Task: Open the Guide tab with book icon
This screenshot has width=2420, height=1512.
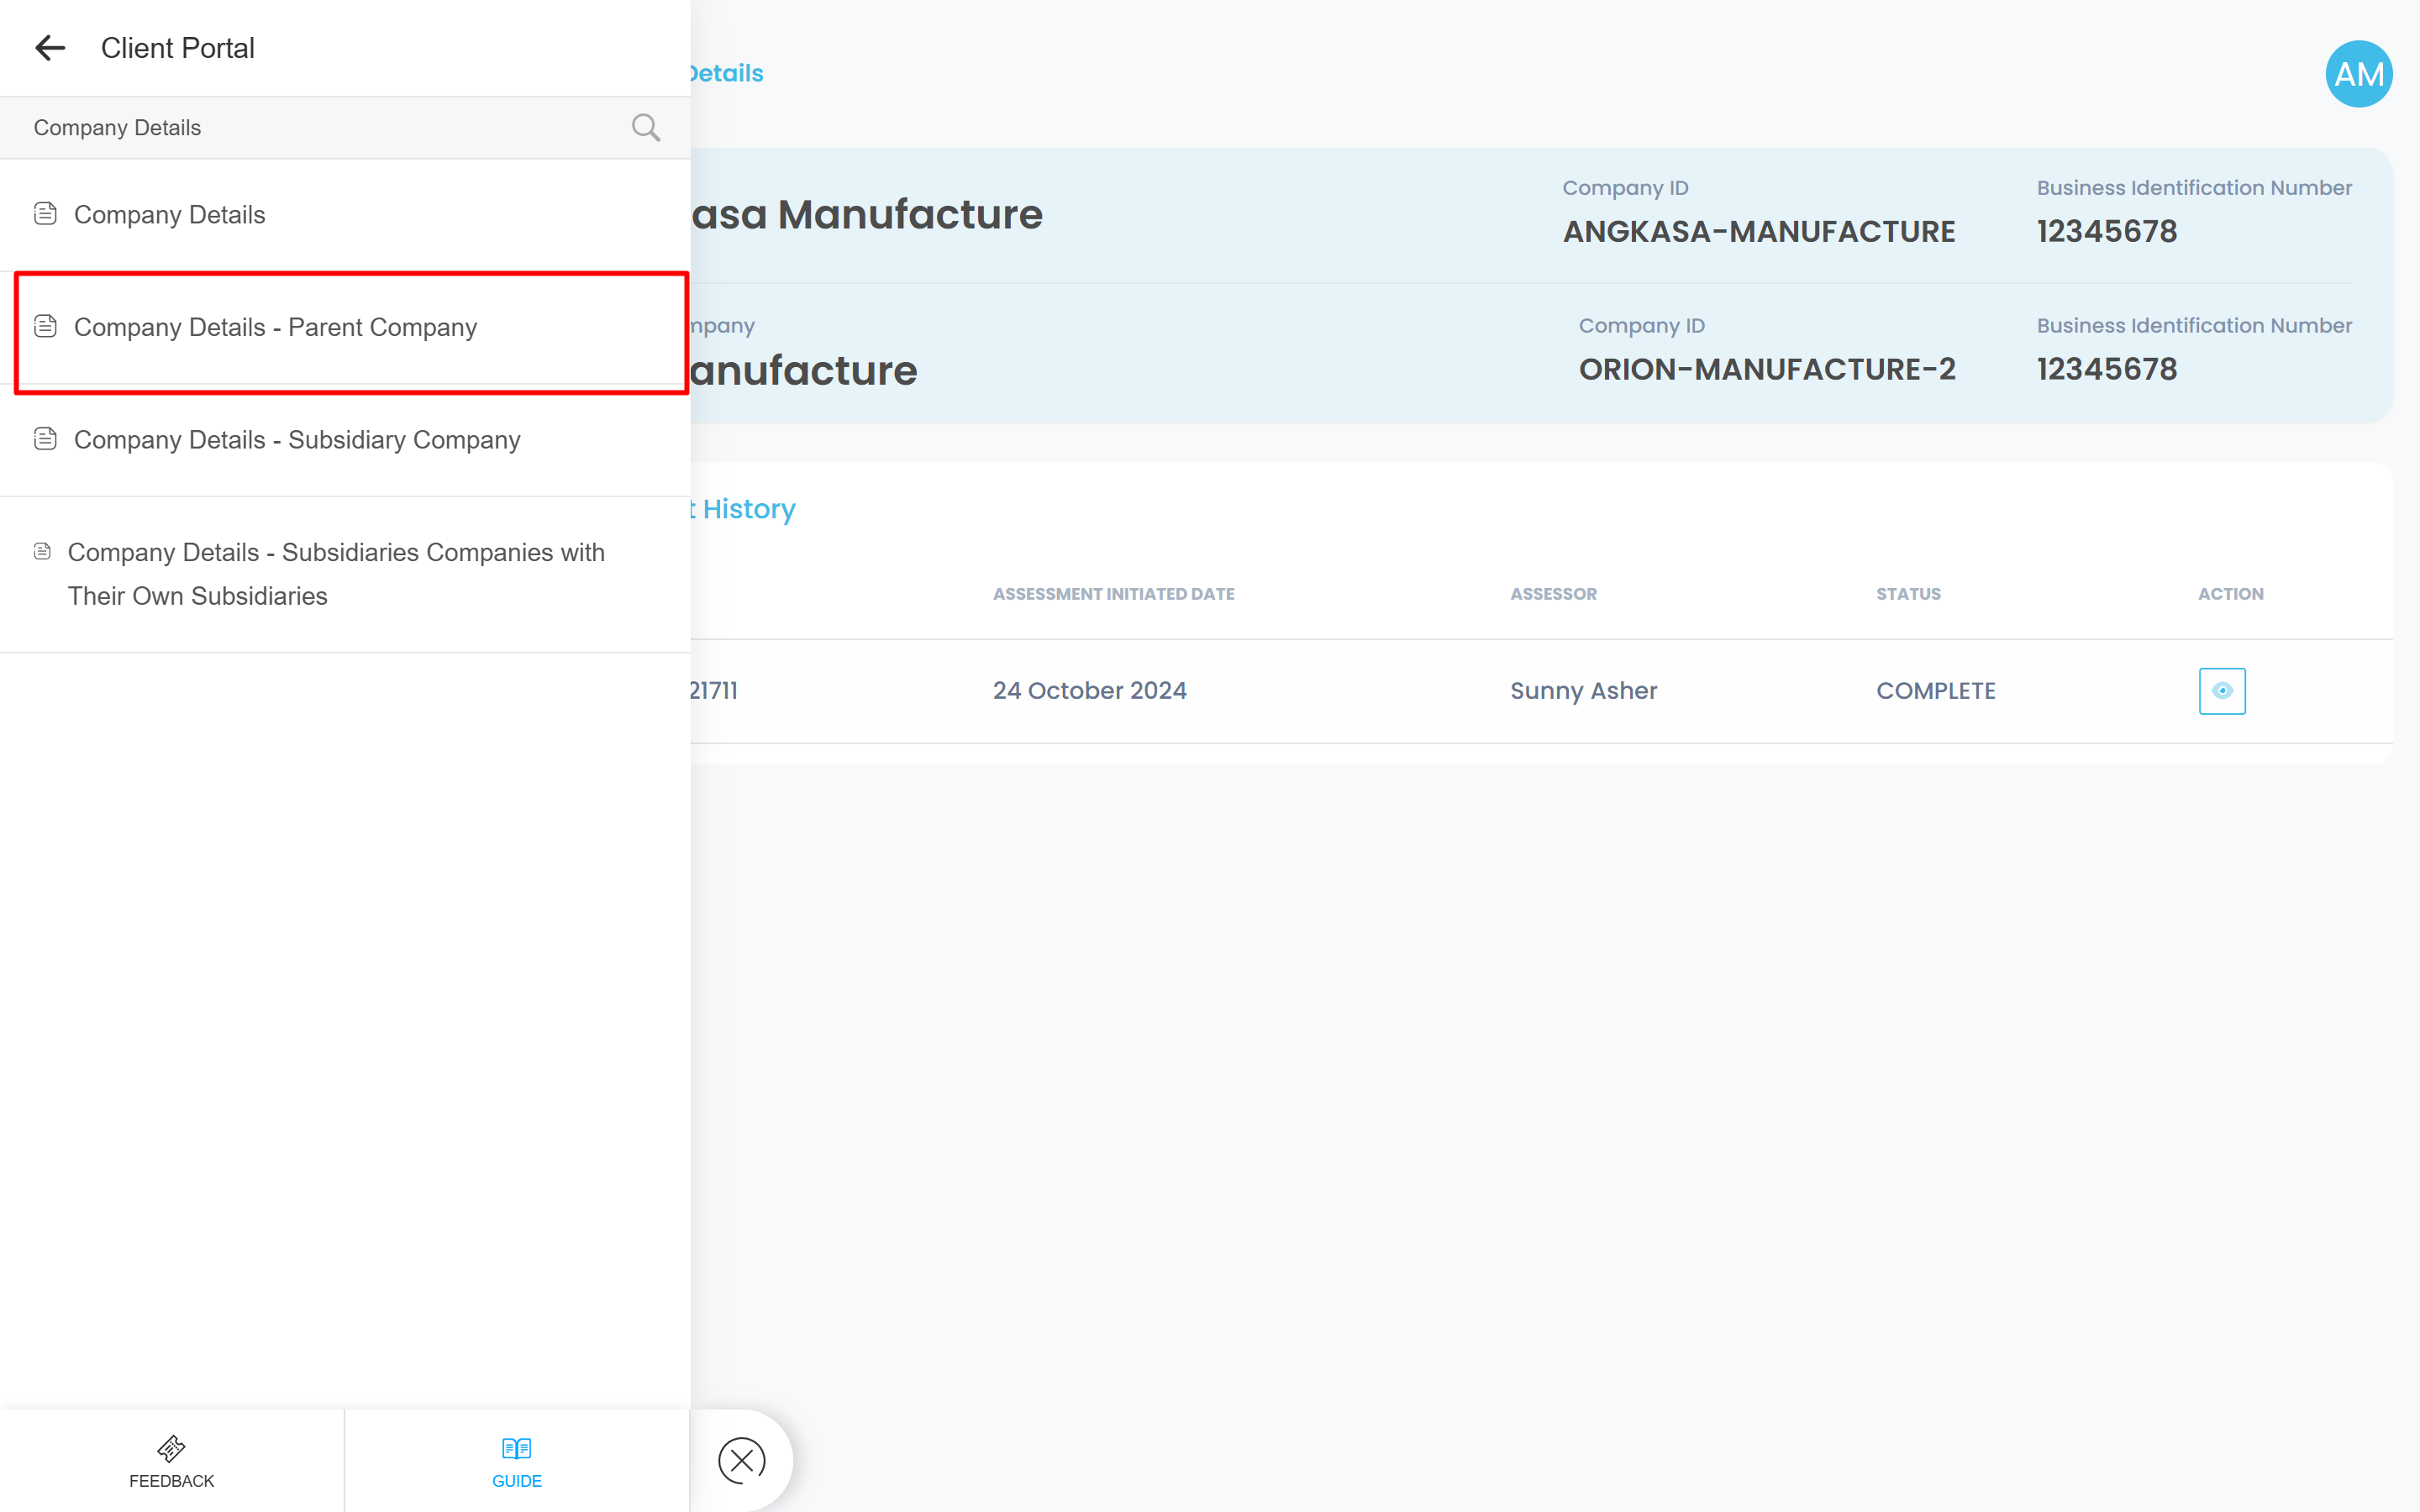Action: (x=516, y=1461)
